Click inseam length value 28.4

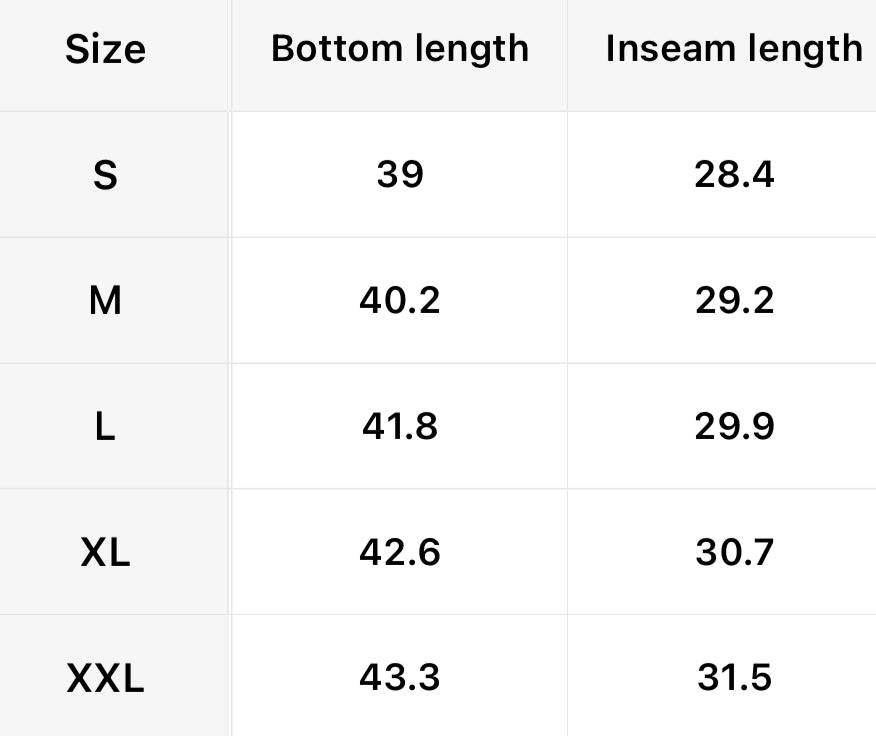[734, 175]
